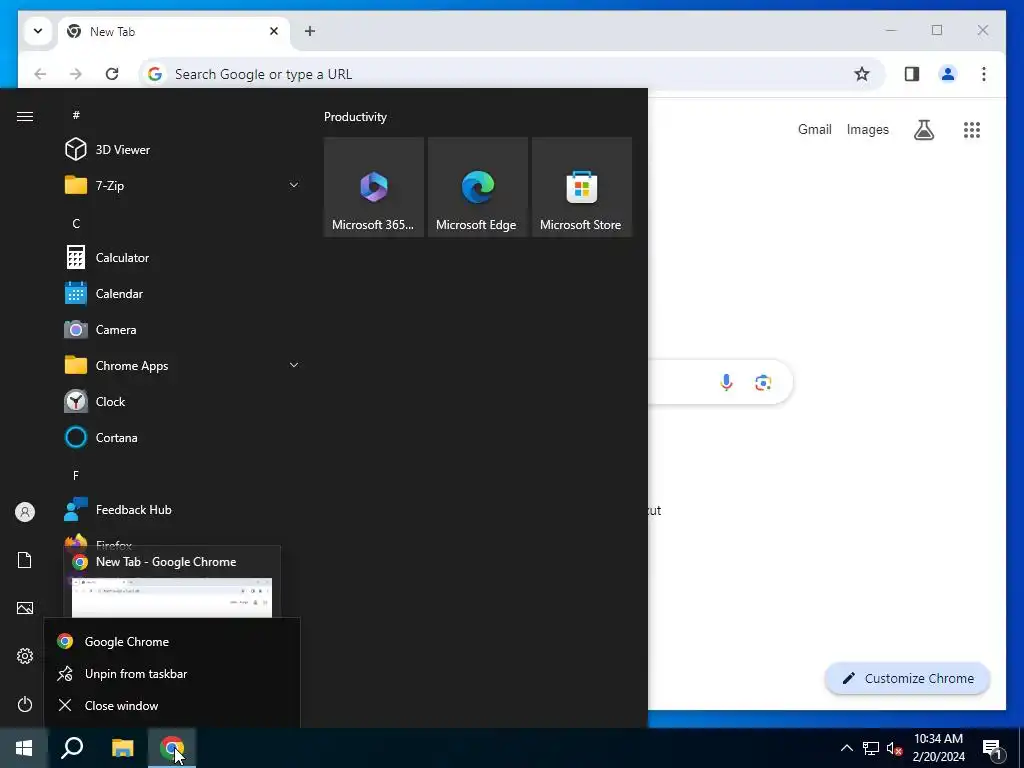Search by image with Google Lens
The height and width of the screenshot is (768, 1024).
coord(763,382)
